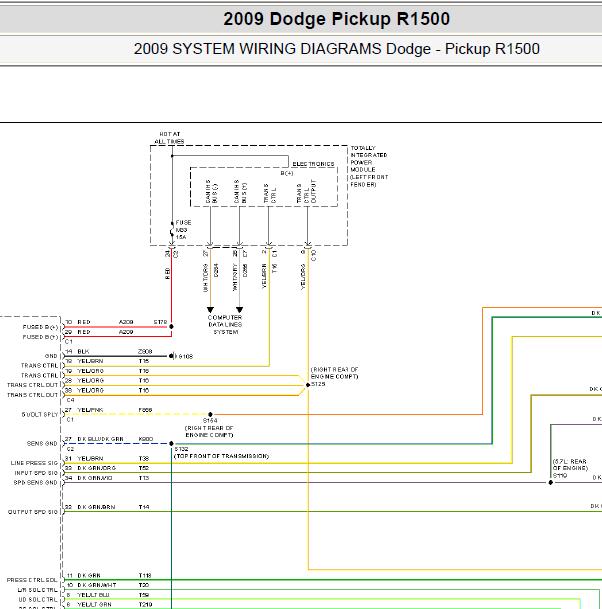Select the "S125" splice label
The image size is (602, 609).
pos(318,384)
